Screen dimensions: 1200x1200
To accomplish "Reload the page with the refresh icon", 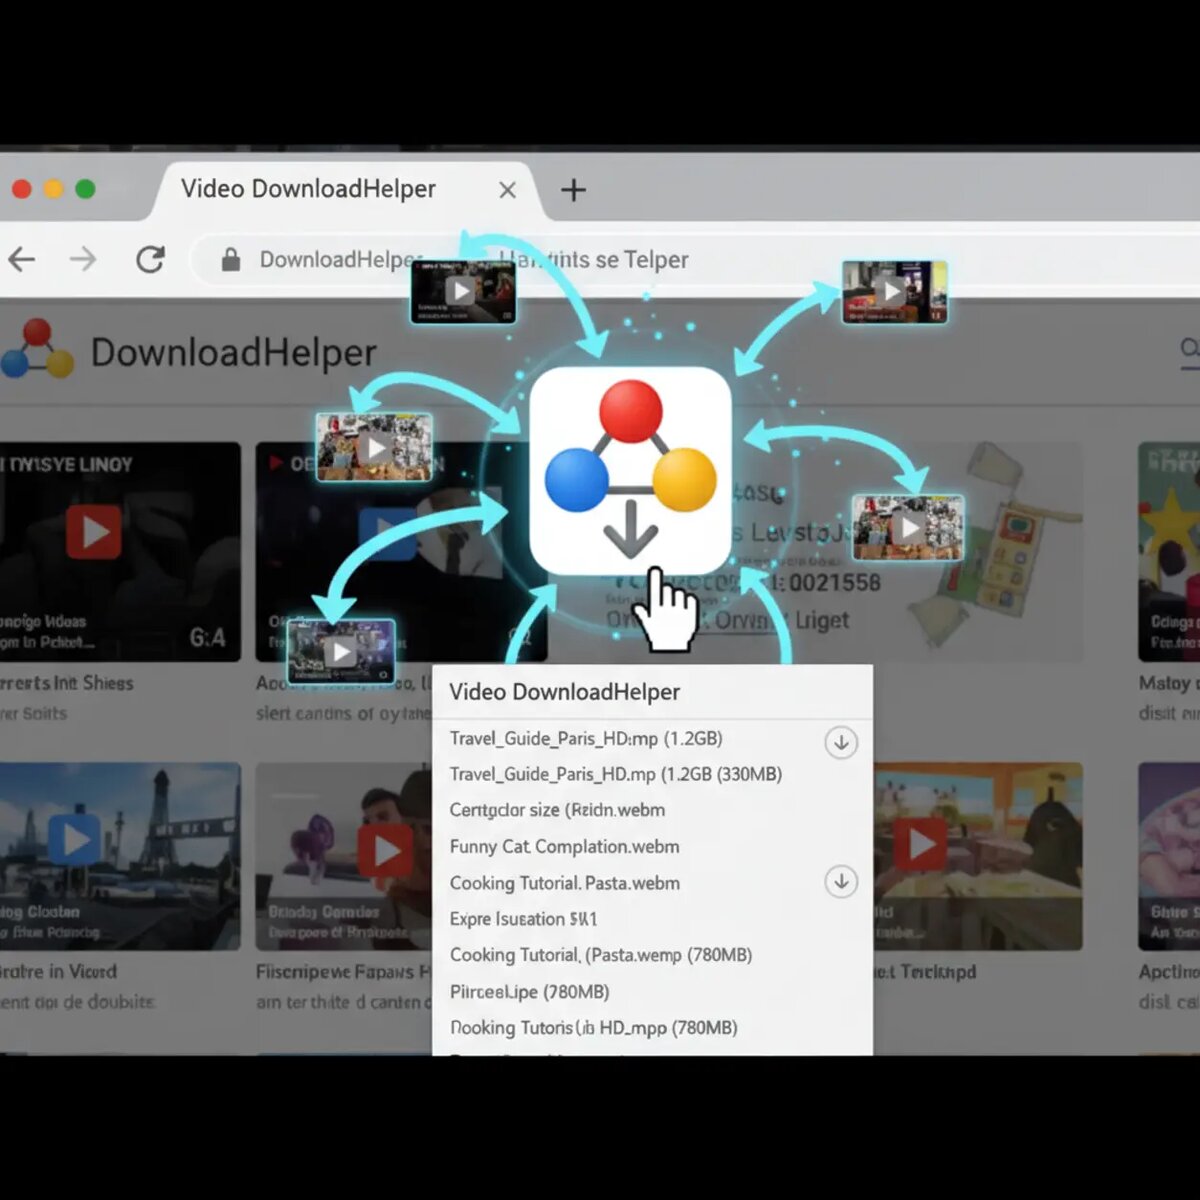I will tap(150, 260).
